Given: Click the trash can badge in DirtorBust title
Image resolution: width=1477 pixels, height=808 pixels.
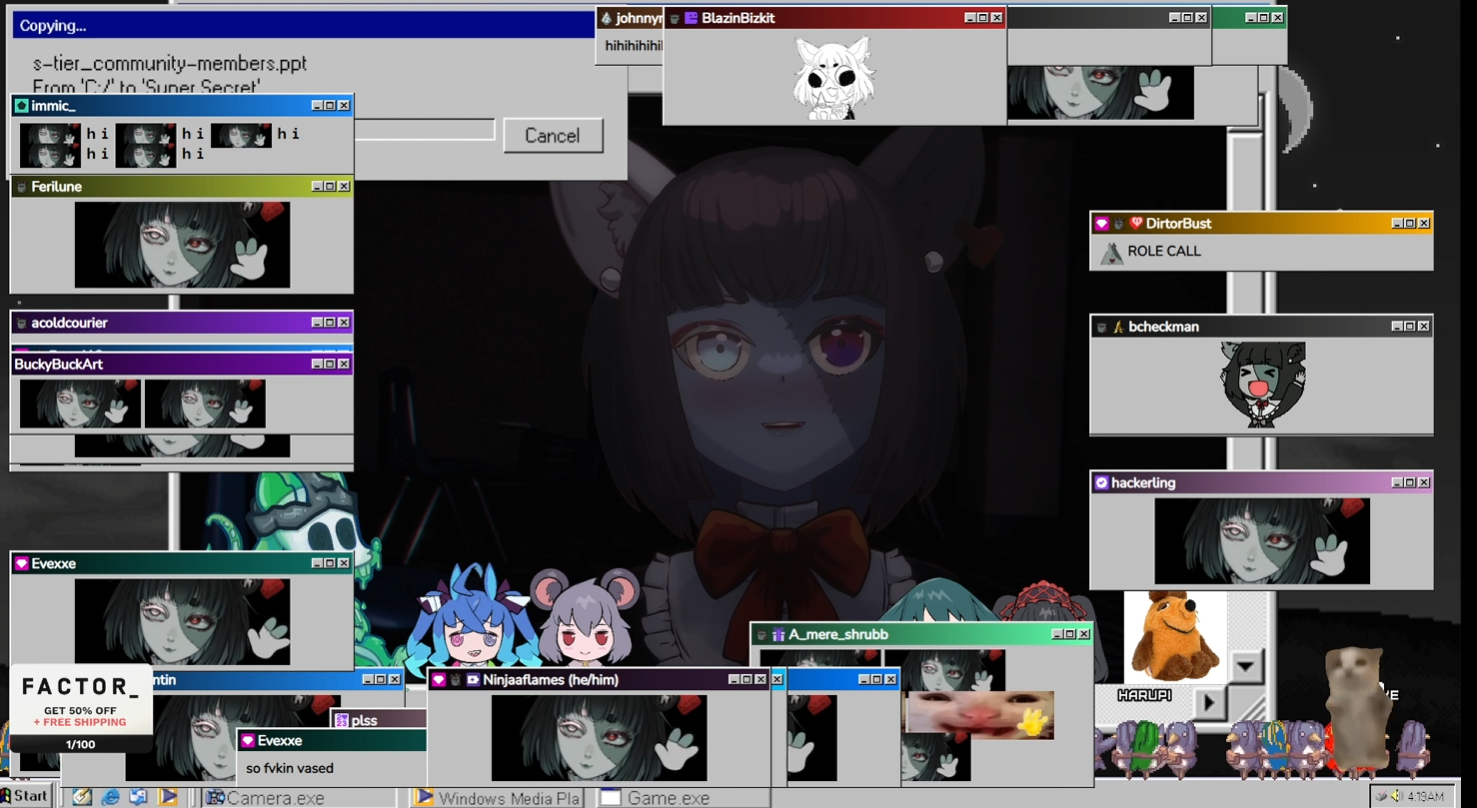Looking at the screenshot, I should (1119, 224).
